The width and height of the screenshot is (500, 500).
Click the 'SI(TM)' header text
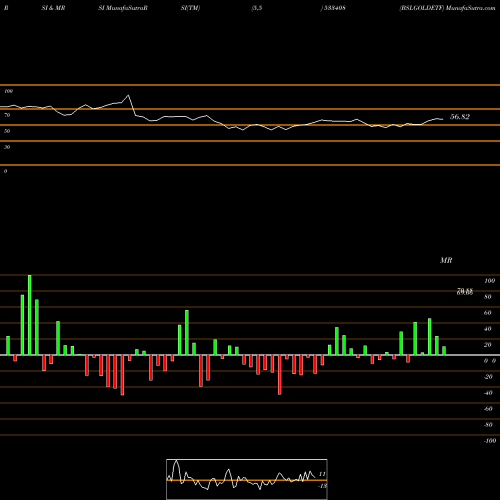click(190, 8)
